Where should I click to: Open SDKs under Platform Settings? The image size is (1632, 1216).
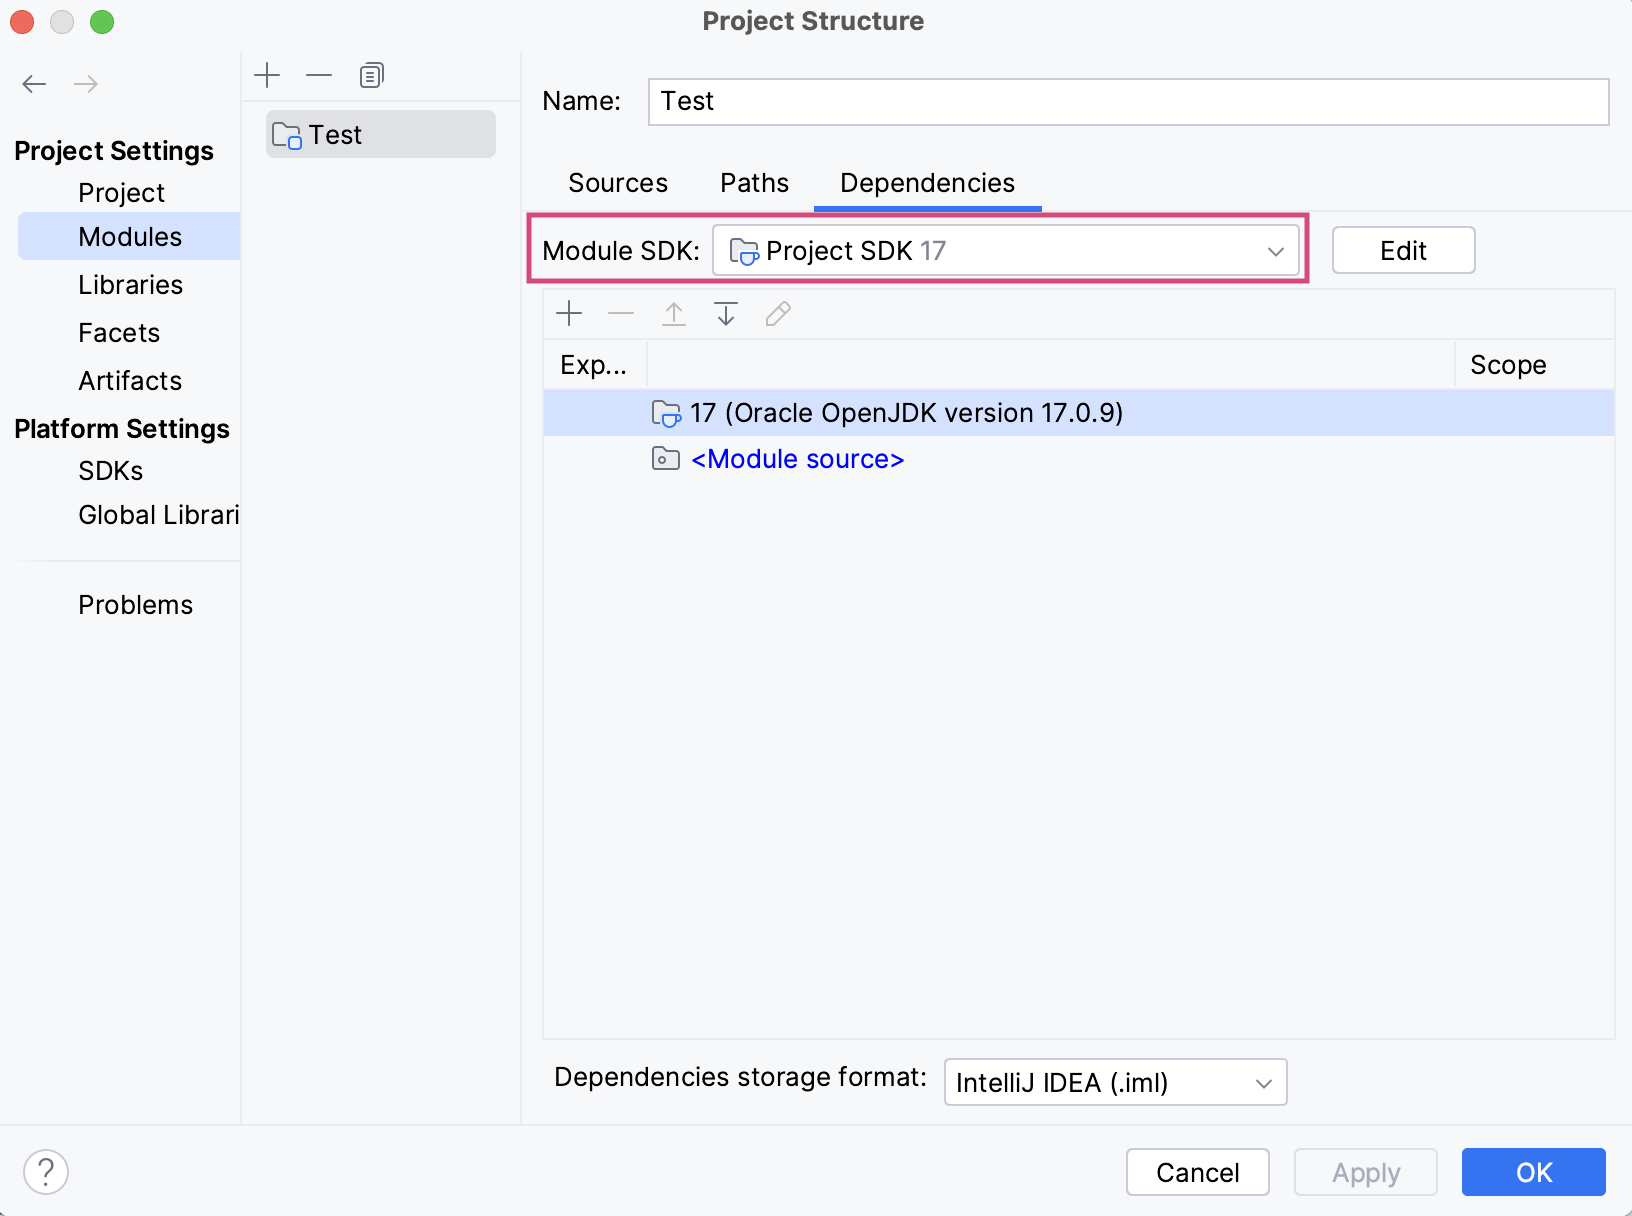tap(111, 471)
